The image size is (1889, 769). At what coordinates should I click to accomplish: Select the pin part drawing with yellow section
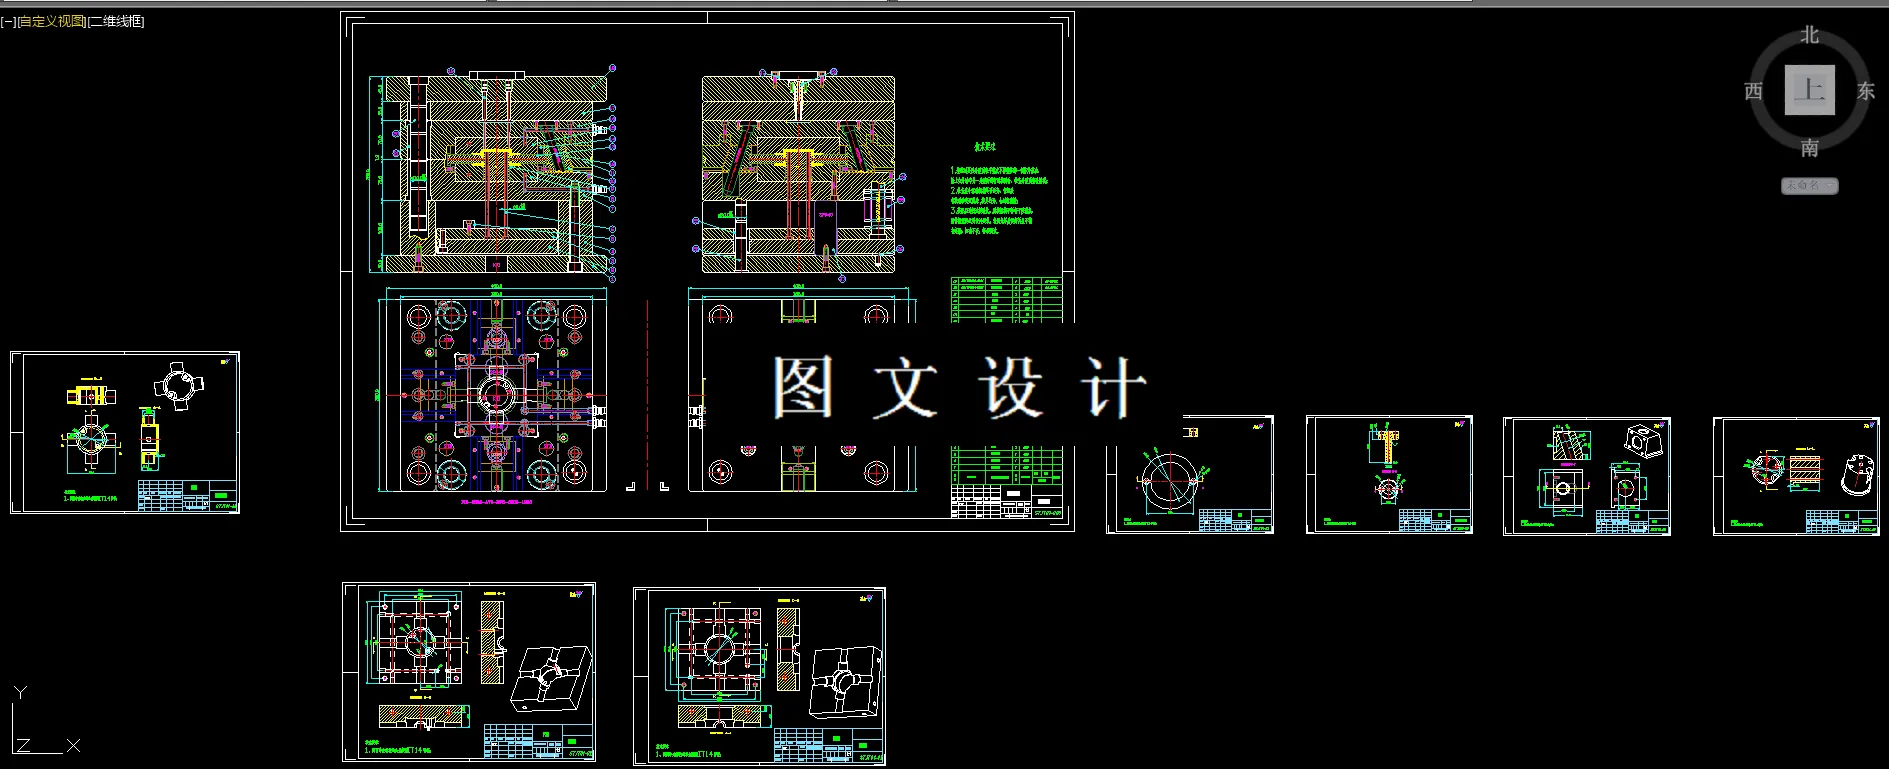[1389, 475]
